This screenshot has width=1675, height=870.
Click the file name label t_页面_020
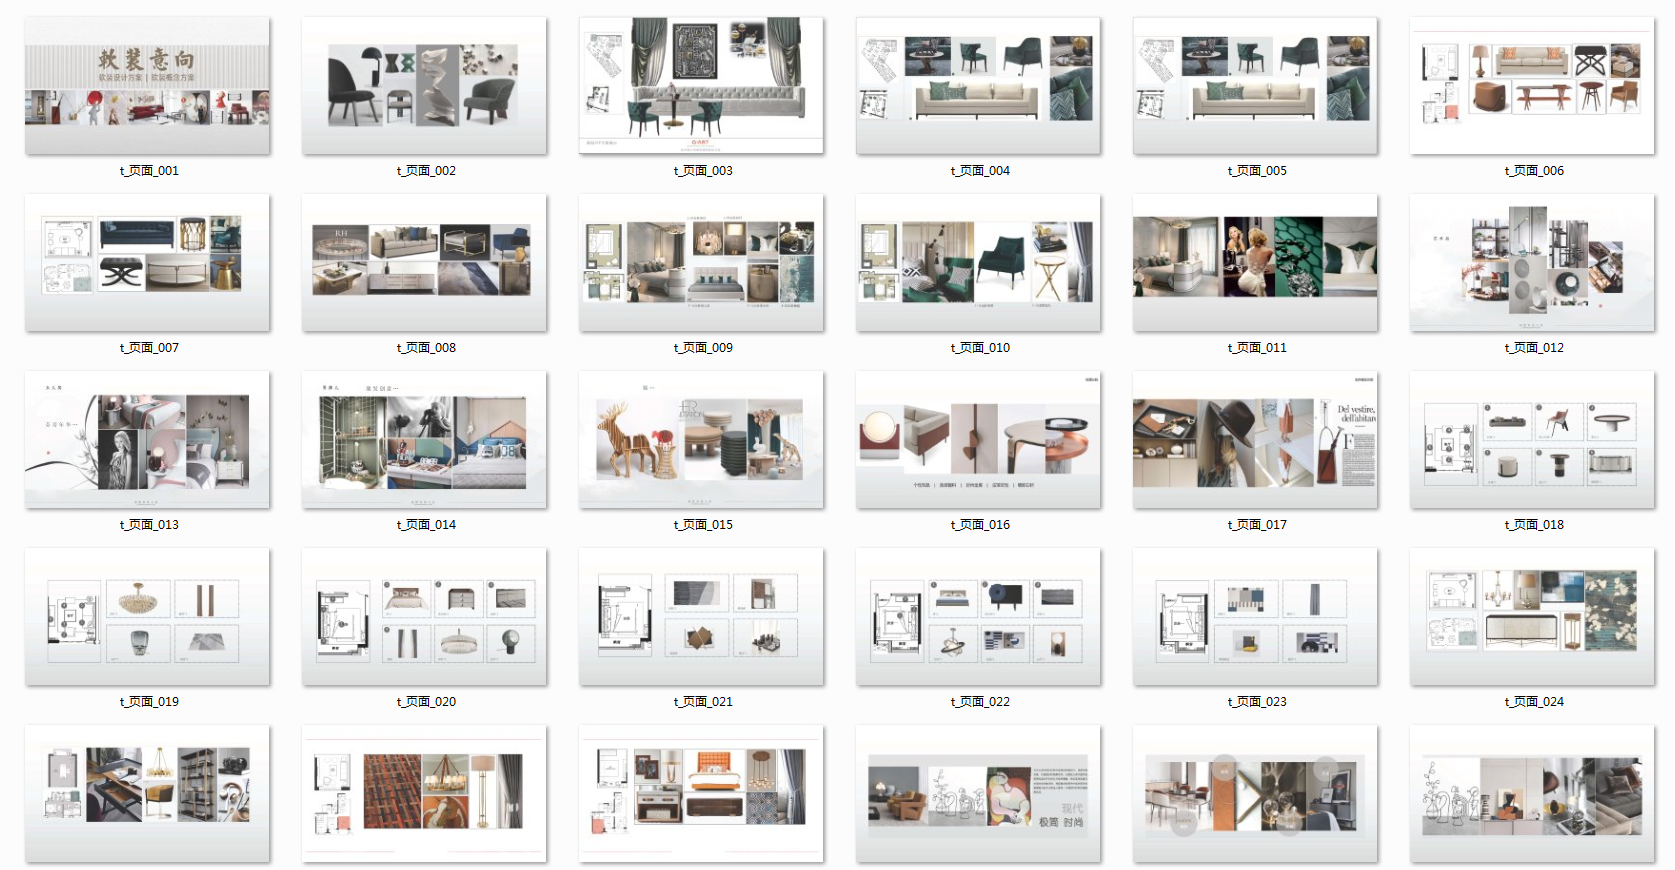[x=426, y=702]
